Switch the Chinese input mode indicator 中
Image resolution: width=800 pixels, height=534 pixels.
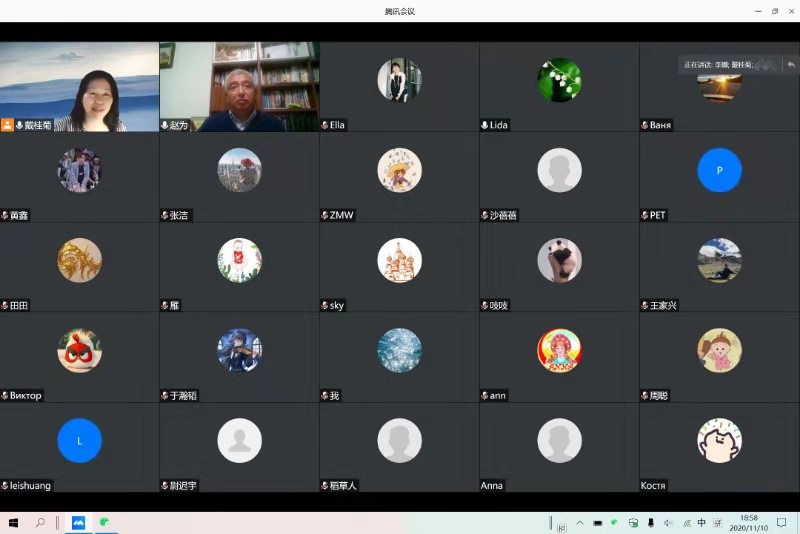[x=701, y=523]
